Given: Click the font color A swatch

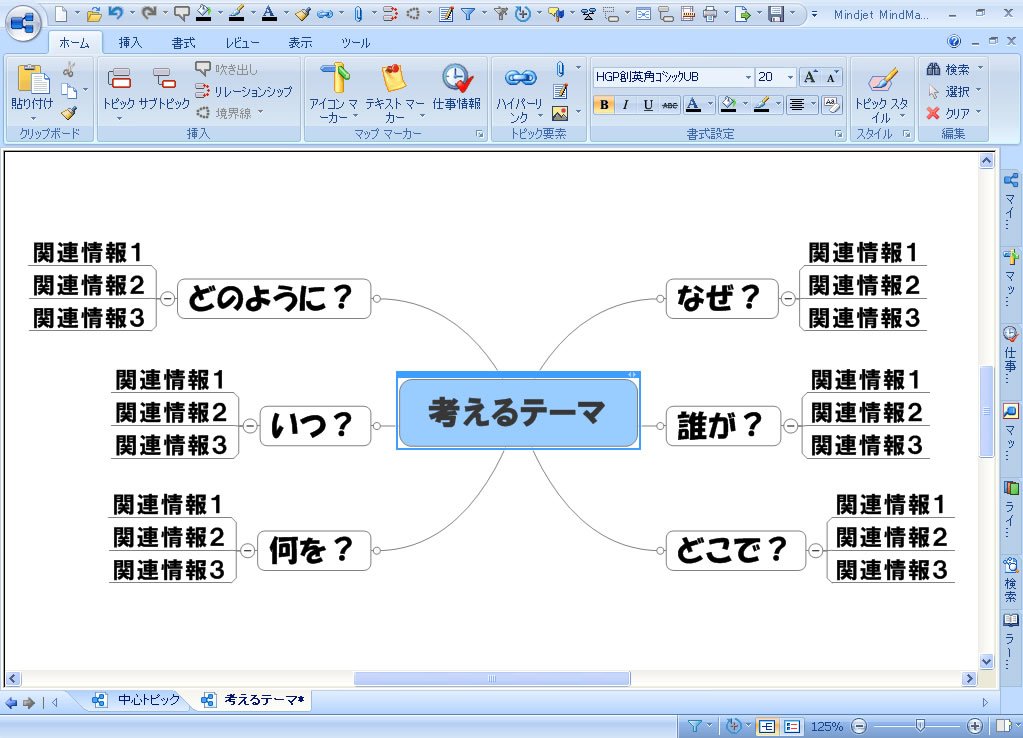Looking at the screenshot, I should [x=694, y=104].
